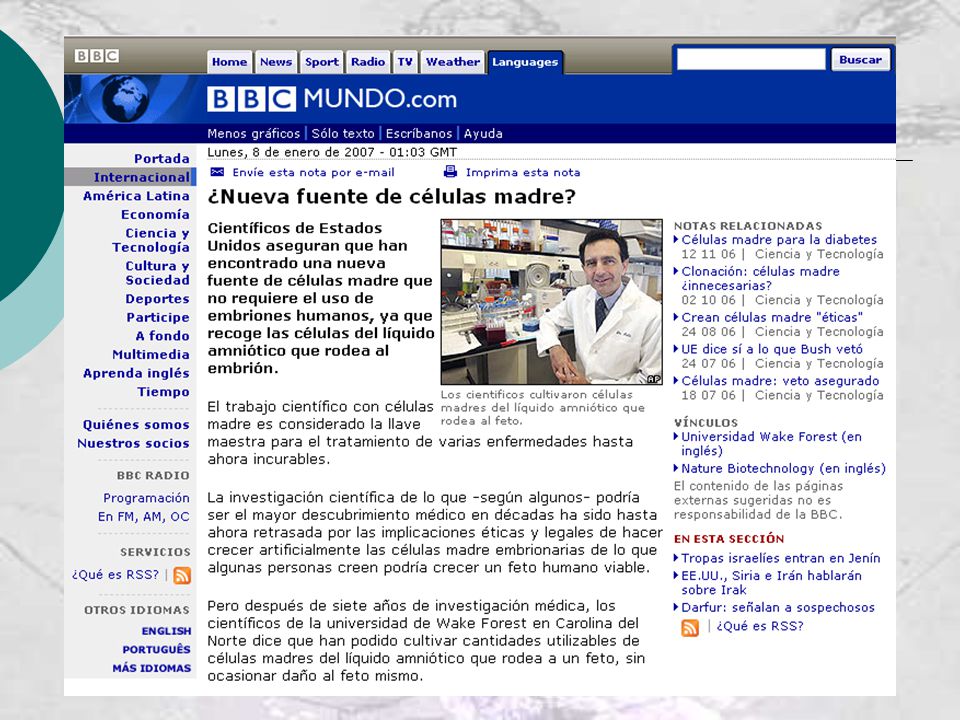Image resolution: width=960 pixels, height=720 pixels.
Task: Click Envíe esta nota por e-mail
Action: click(313, 172)
